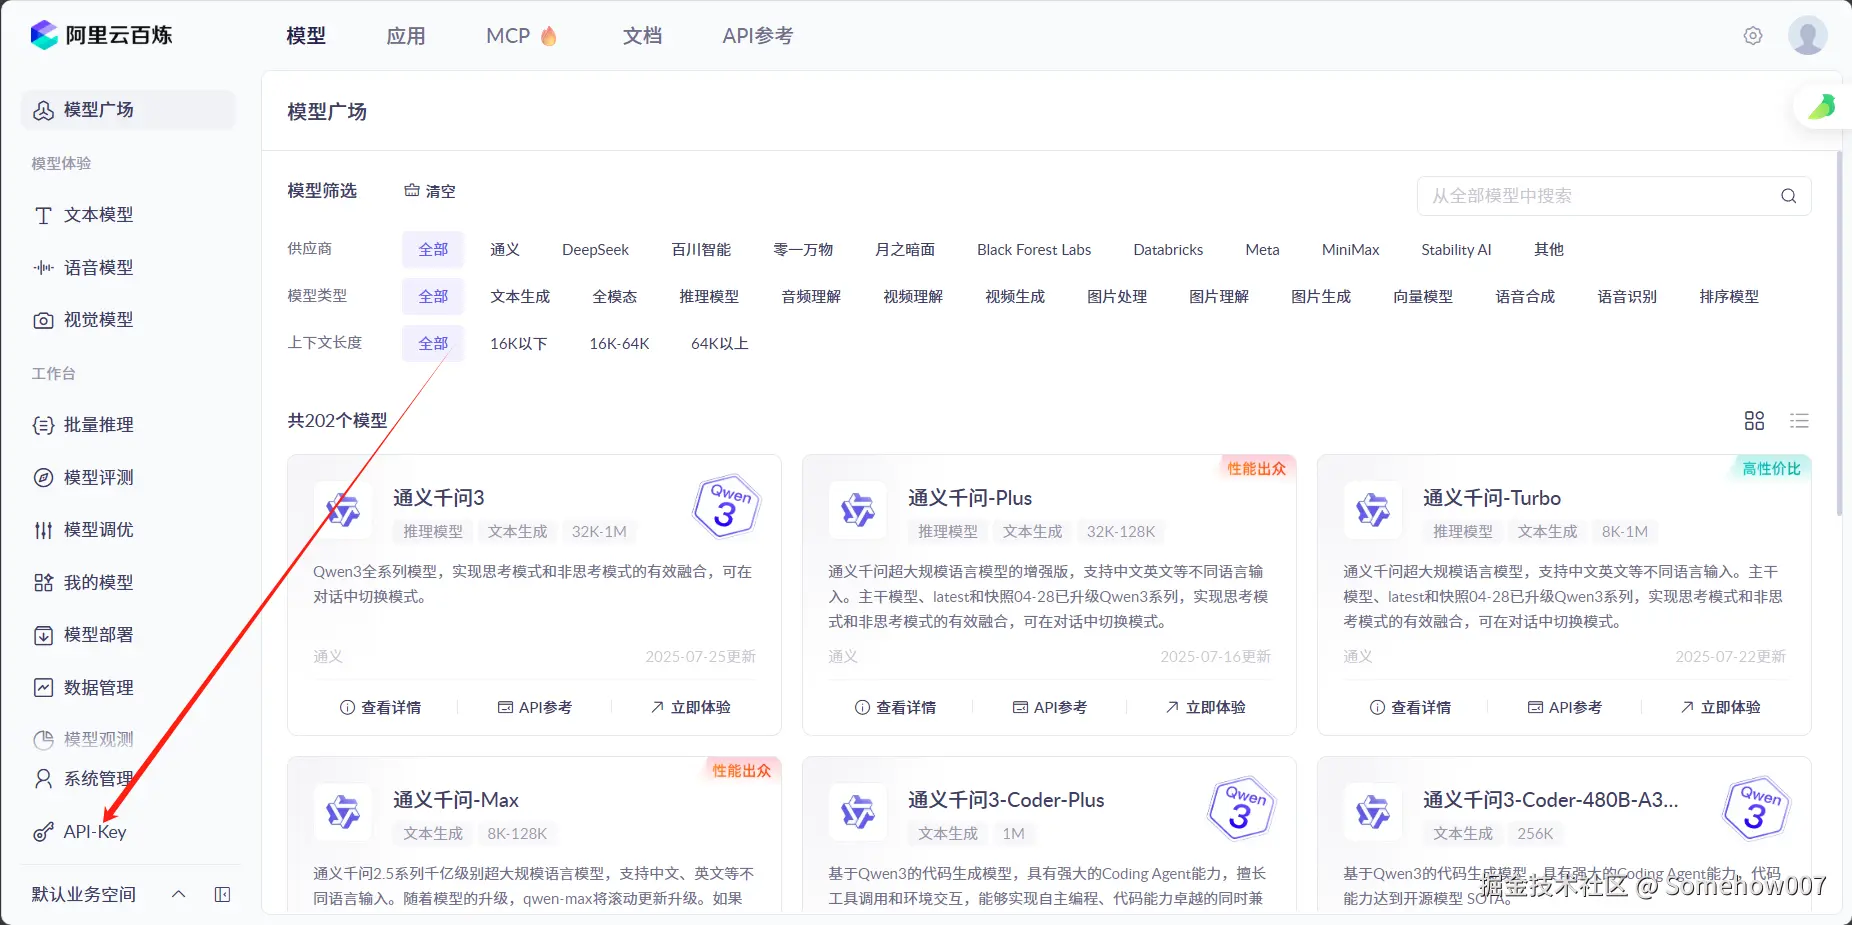
Task: Open the API参考 top navigation tab
Action: coord(757,36)
